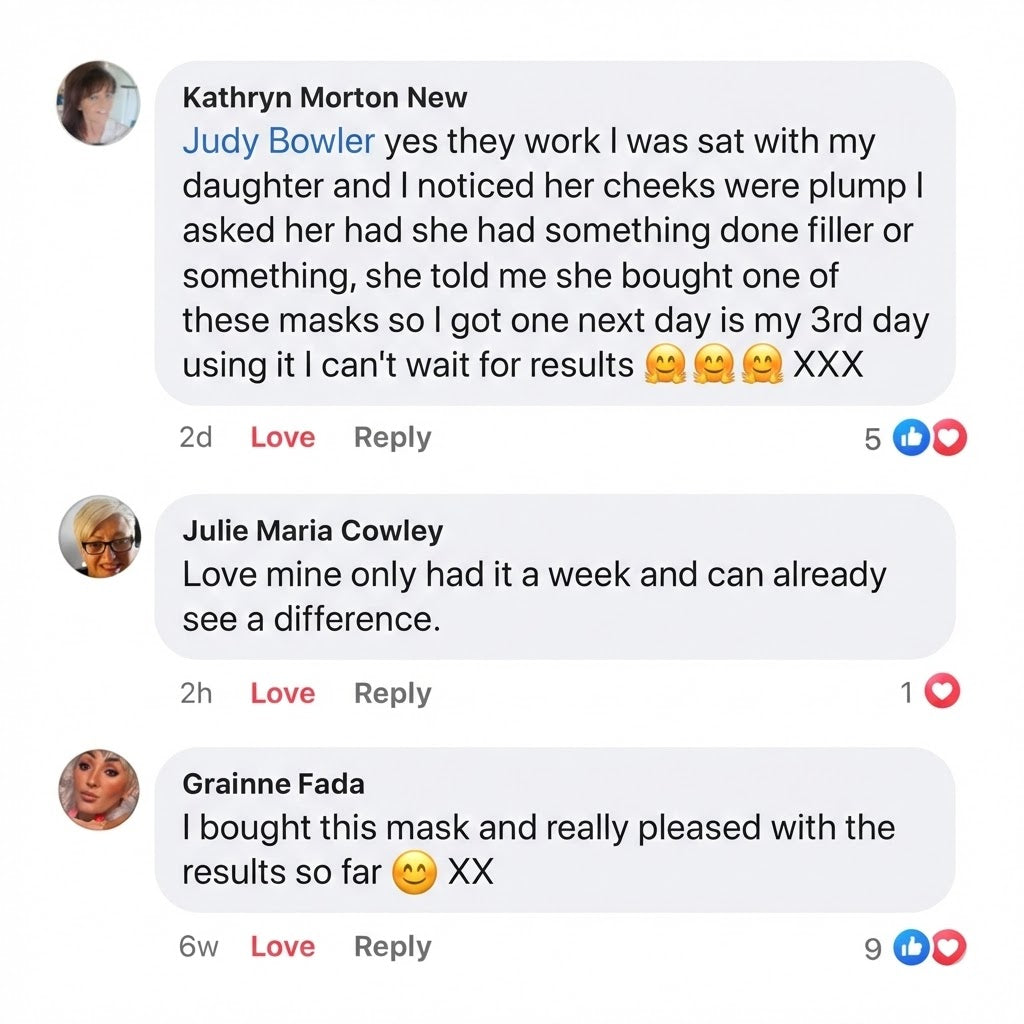The width and height of the screenshot is (1024, 1024).
Task: Open Kathryn Morton New's name link
Action: coord(324,98)
